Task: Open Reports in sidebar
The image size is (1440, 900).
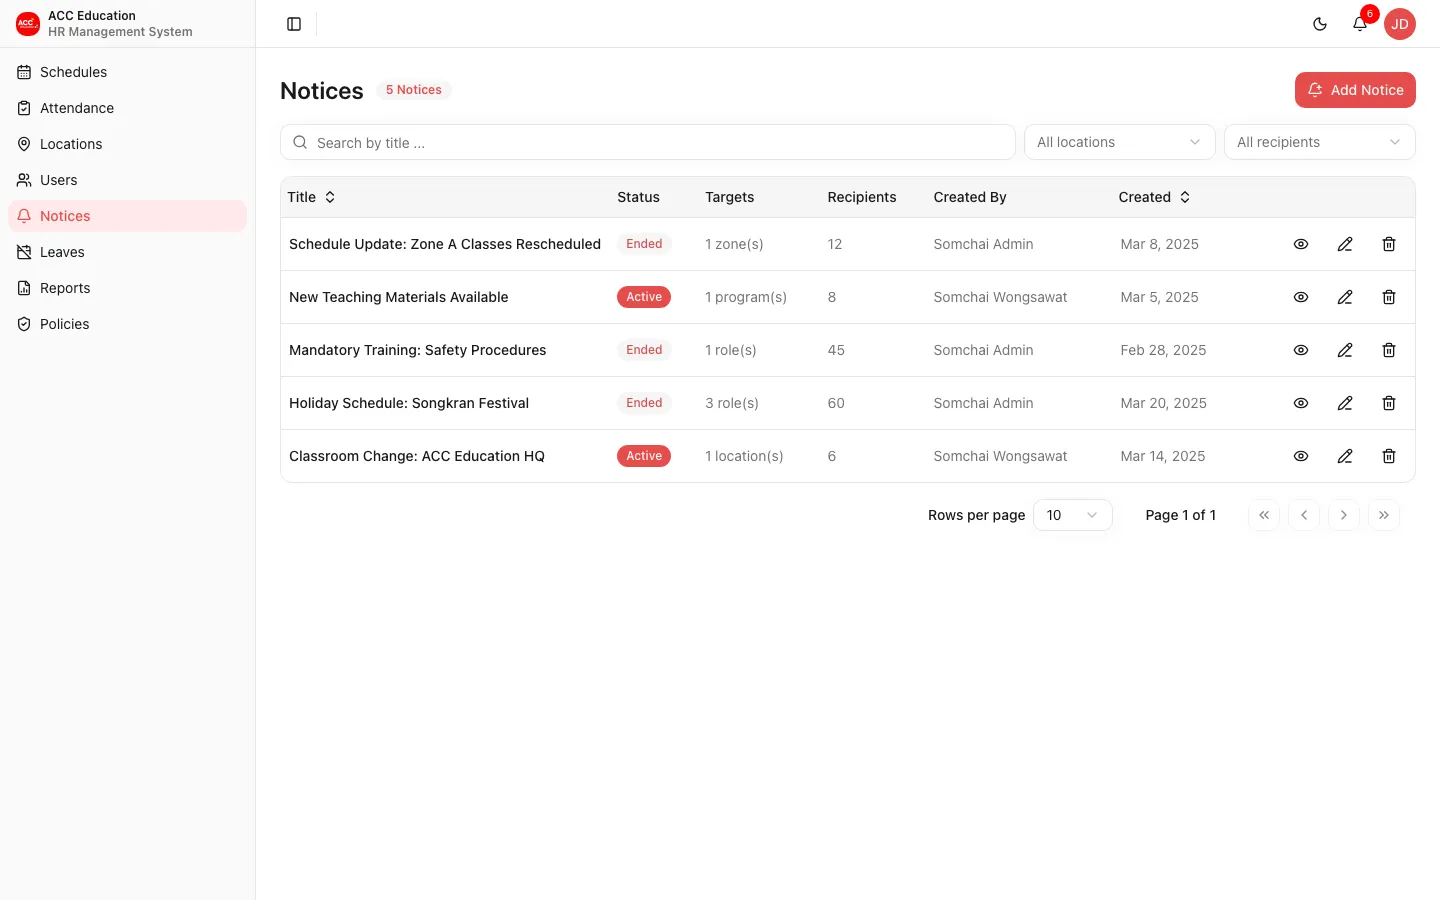Action: (x=128, y=288)
